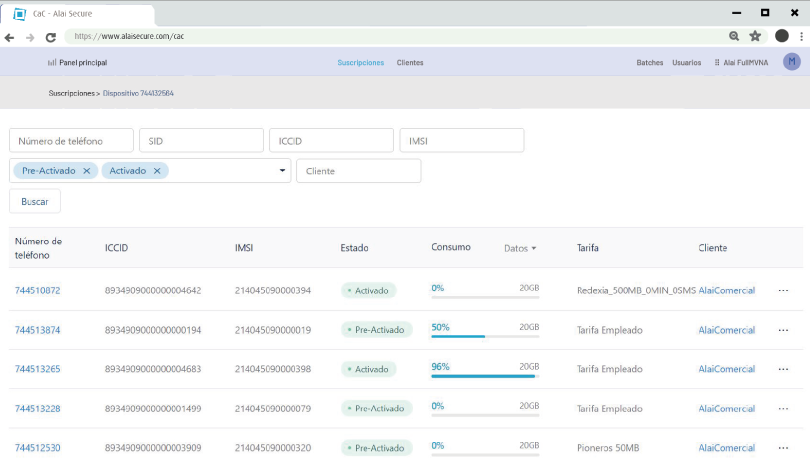Click ICCID value 8934909000000003909

[x=153, y=448]
